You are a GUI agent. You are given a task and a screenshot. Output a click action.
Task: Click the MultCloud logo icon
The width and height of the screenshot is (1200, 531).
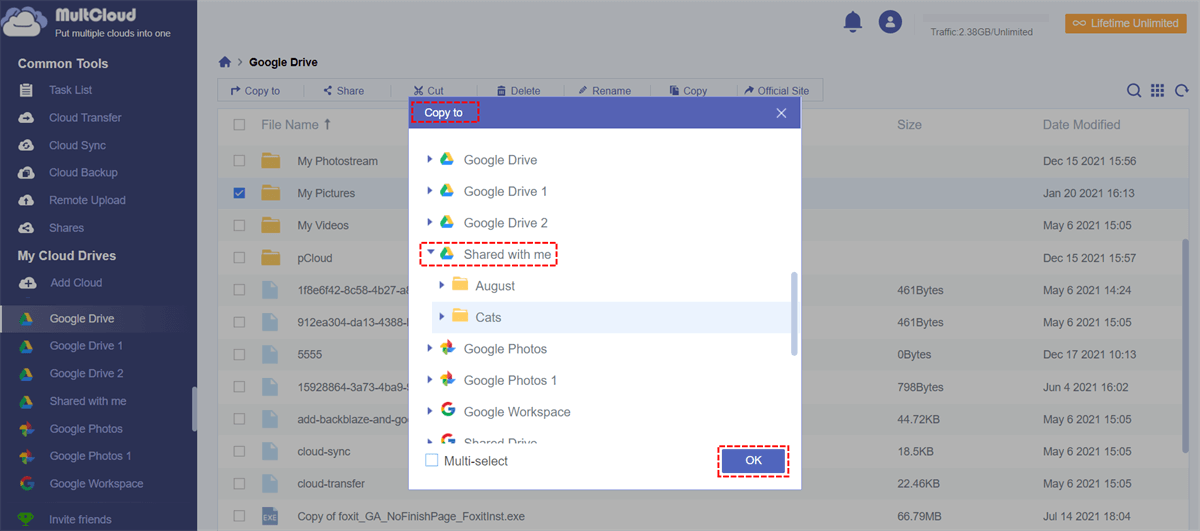[25, 21]
